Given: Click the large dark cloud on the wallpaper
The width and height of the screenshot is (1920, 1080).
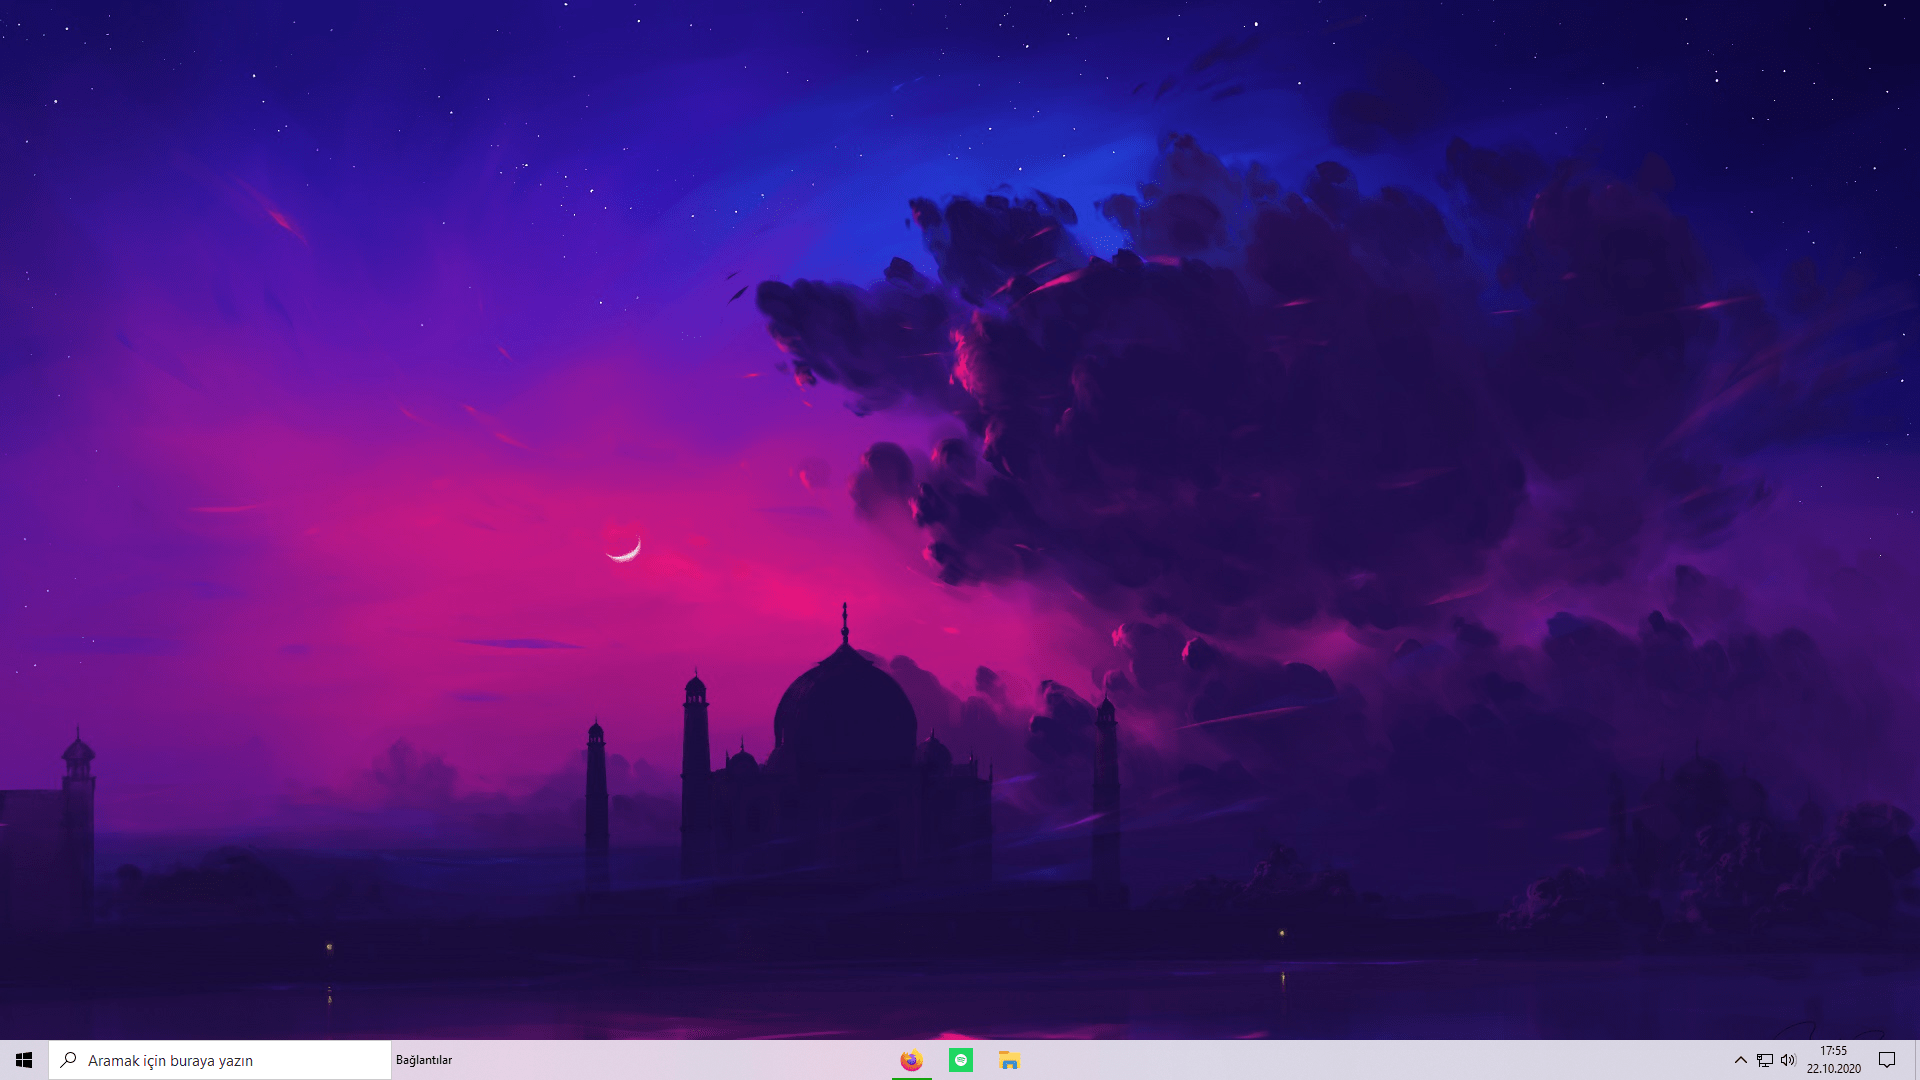Looking at the screenshot, I should pyautogui.click(x=1250, y=420).
